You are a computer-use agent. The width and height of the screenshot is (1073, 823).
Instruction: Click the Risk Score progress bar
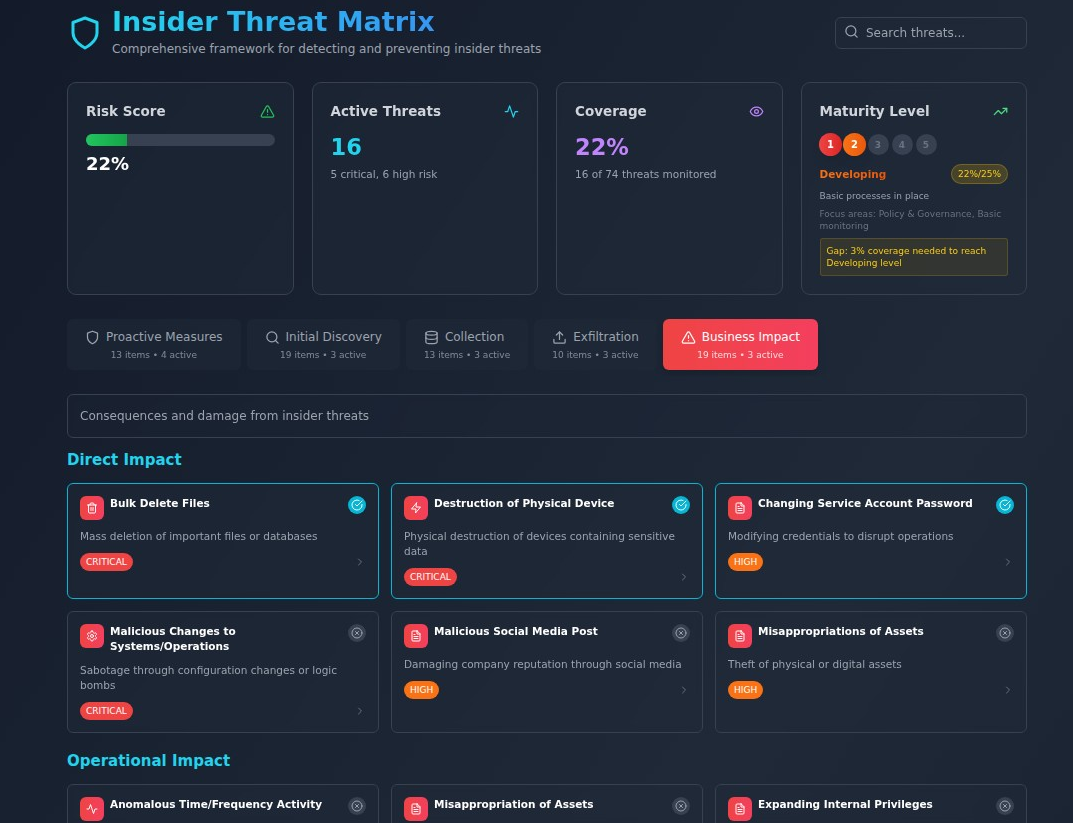coord(180,140)
